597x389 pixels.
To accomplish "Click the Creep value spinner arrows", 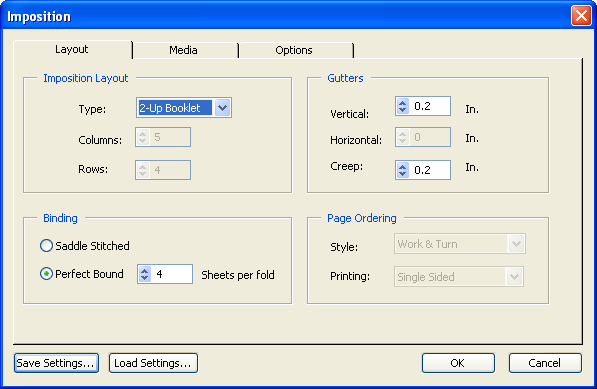I will point(402,170).
